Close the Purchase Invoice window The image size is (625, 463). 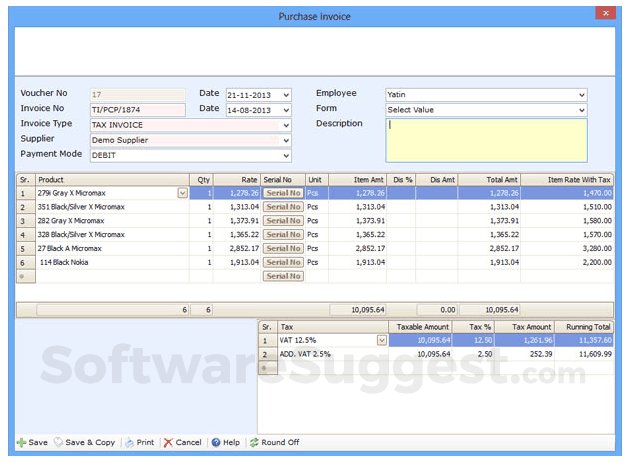603,13
